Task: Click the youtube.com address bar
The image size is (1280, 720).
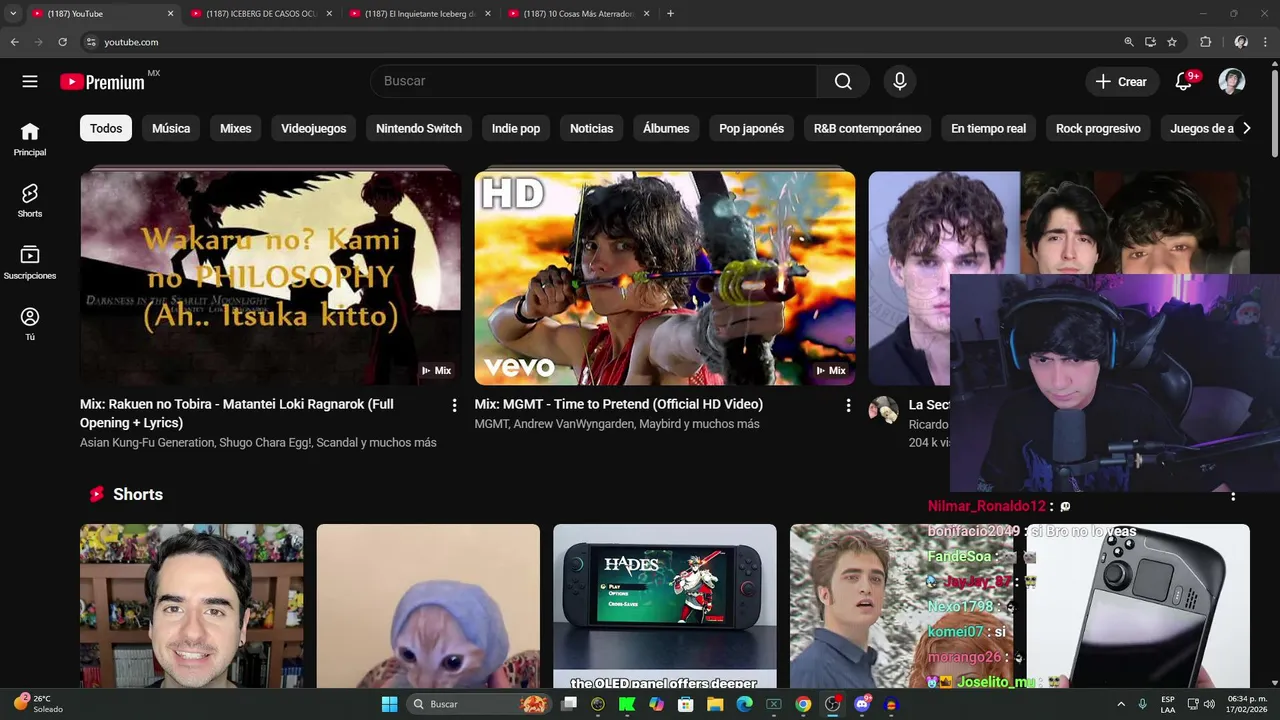Action: click(x=600, y=42)
